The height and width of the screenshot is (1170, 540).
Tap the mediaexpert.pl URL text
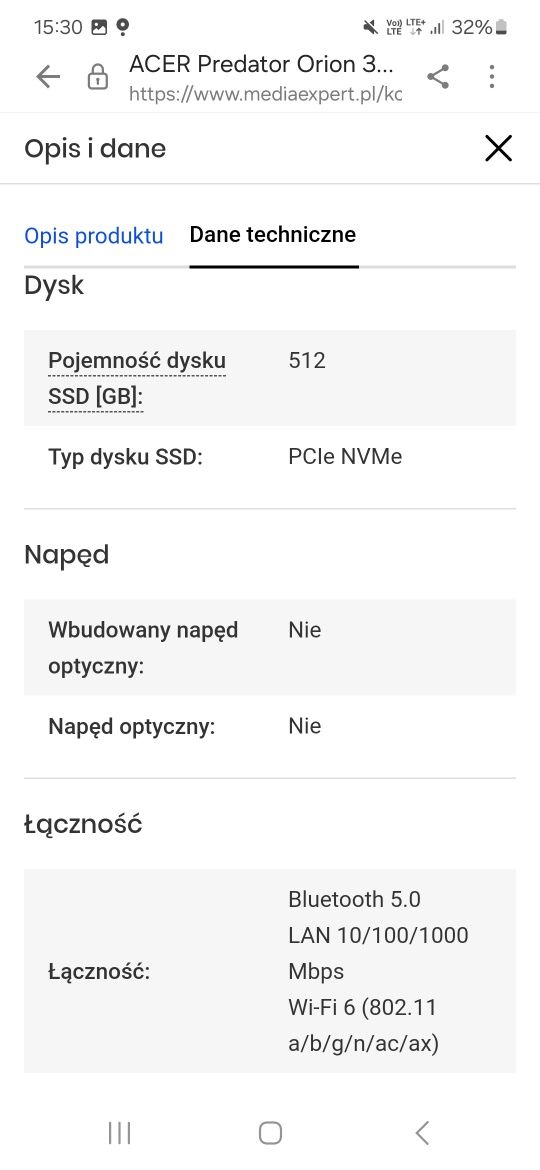tap(266, 95)
